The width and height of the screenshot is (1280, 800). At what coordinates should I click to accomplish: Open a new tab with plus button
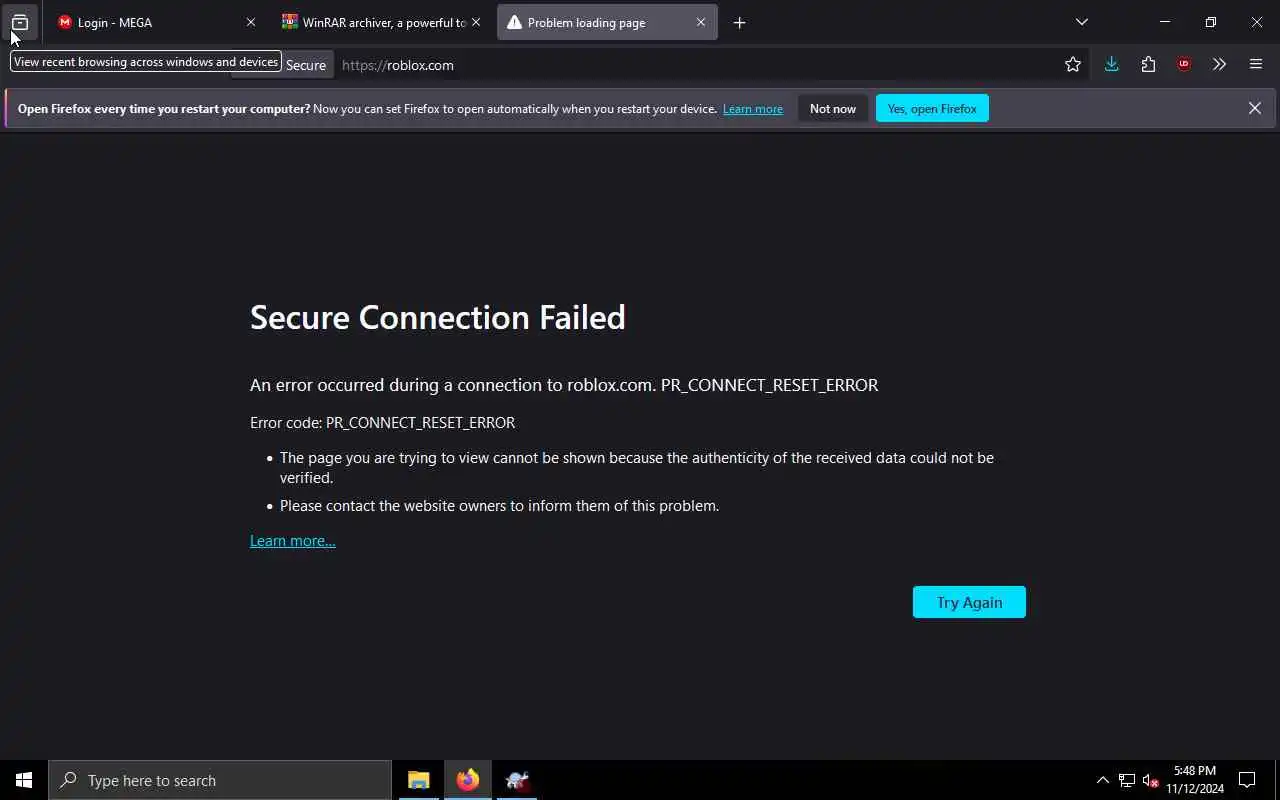[x=739, y=22]
